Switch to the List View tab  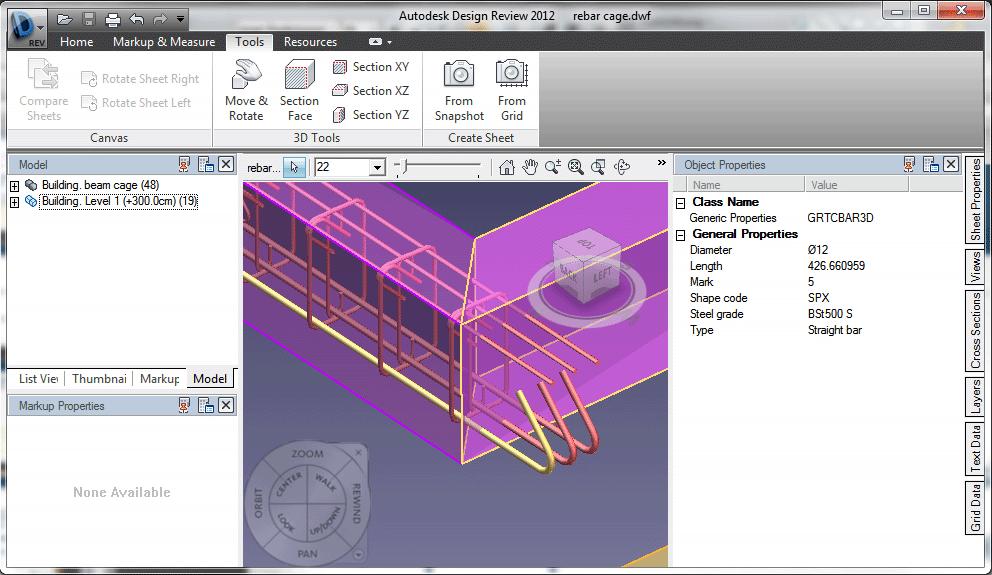coord(37,378)
